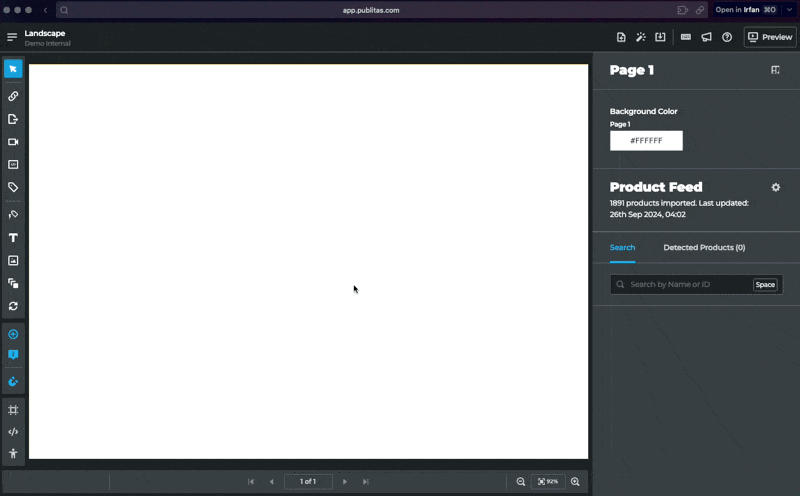Select the product tag tool
Viewport: 800px width, 496px height.
coord(13,187)
